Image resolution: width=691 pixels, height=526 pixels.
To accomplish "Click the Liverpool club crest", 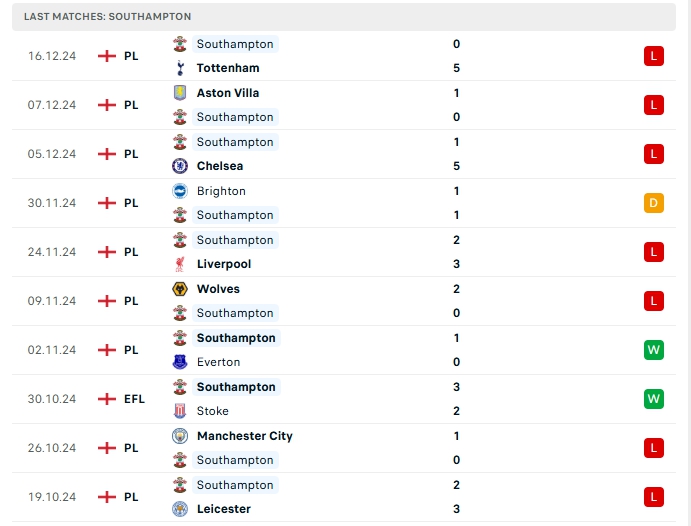I will 180,264.
